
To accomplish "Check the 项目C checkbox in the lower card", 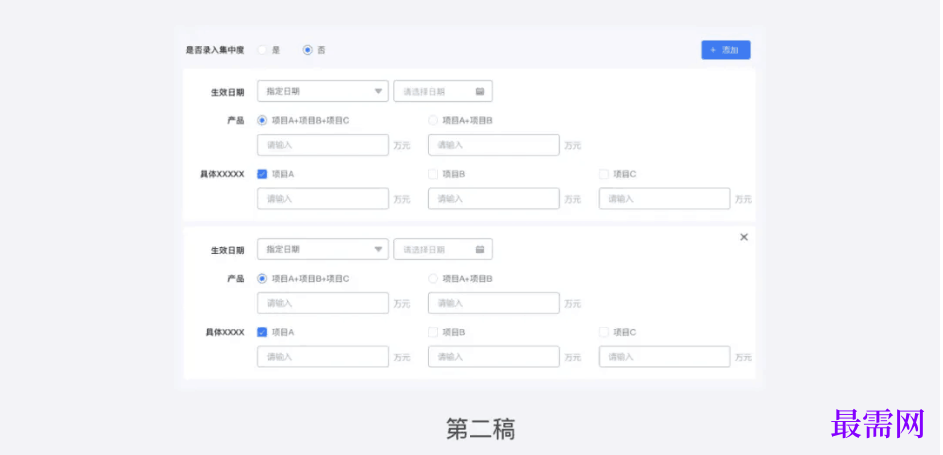I will point(604,332).
